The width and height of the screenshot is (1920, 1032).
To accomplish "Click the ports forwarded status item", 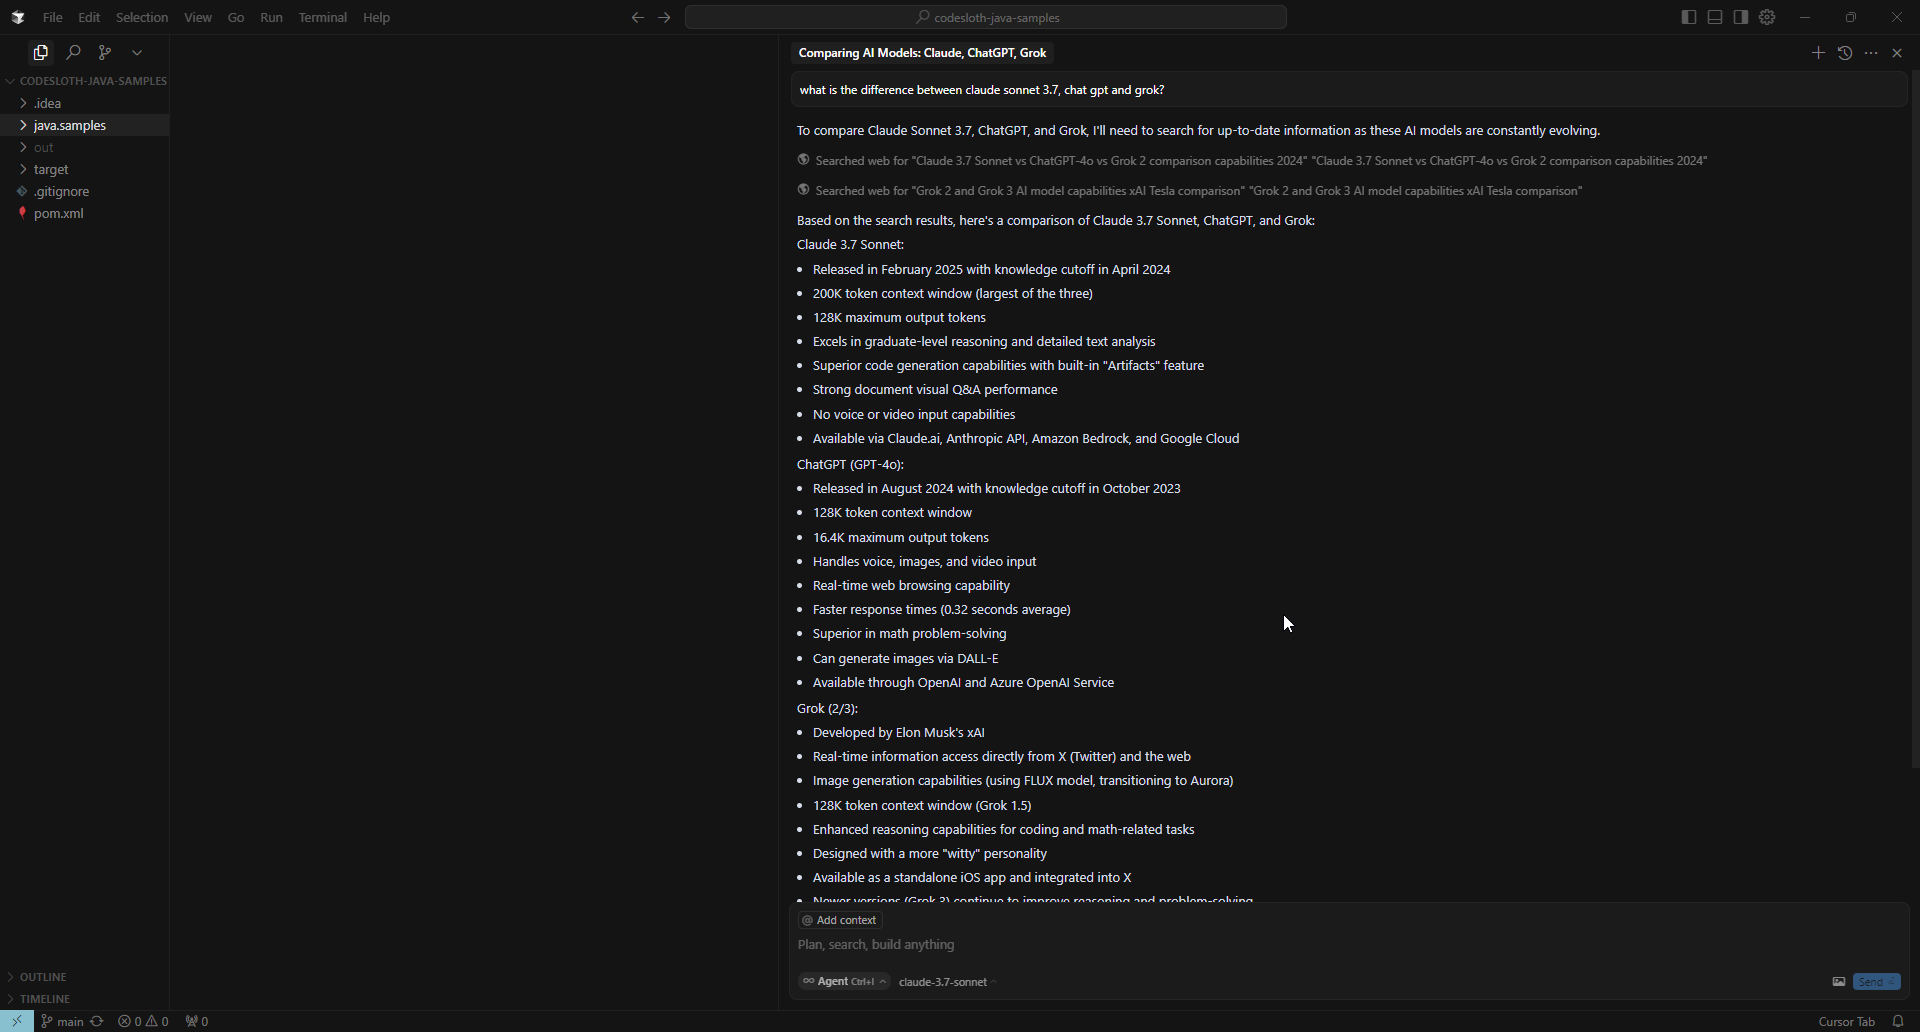I will click(x=197, y=1021).
